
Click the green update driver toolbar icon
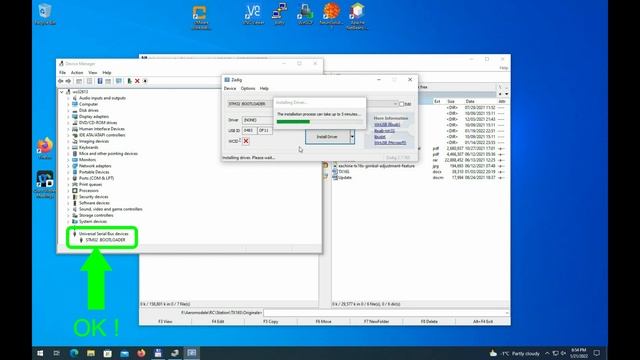coord(129,81)
